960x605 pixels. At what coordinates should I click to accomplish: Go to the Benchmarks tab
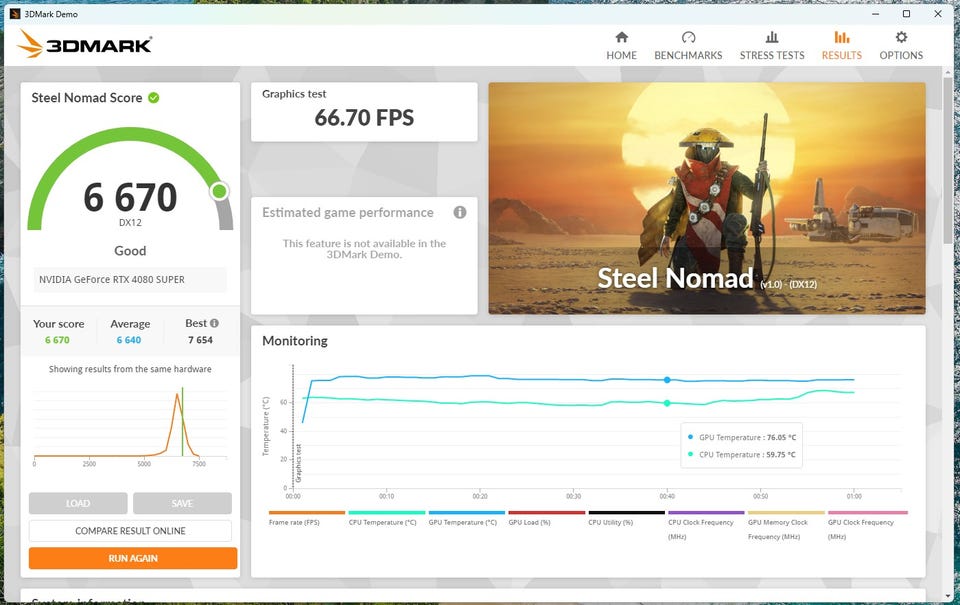(688, 46)
